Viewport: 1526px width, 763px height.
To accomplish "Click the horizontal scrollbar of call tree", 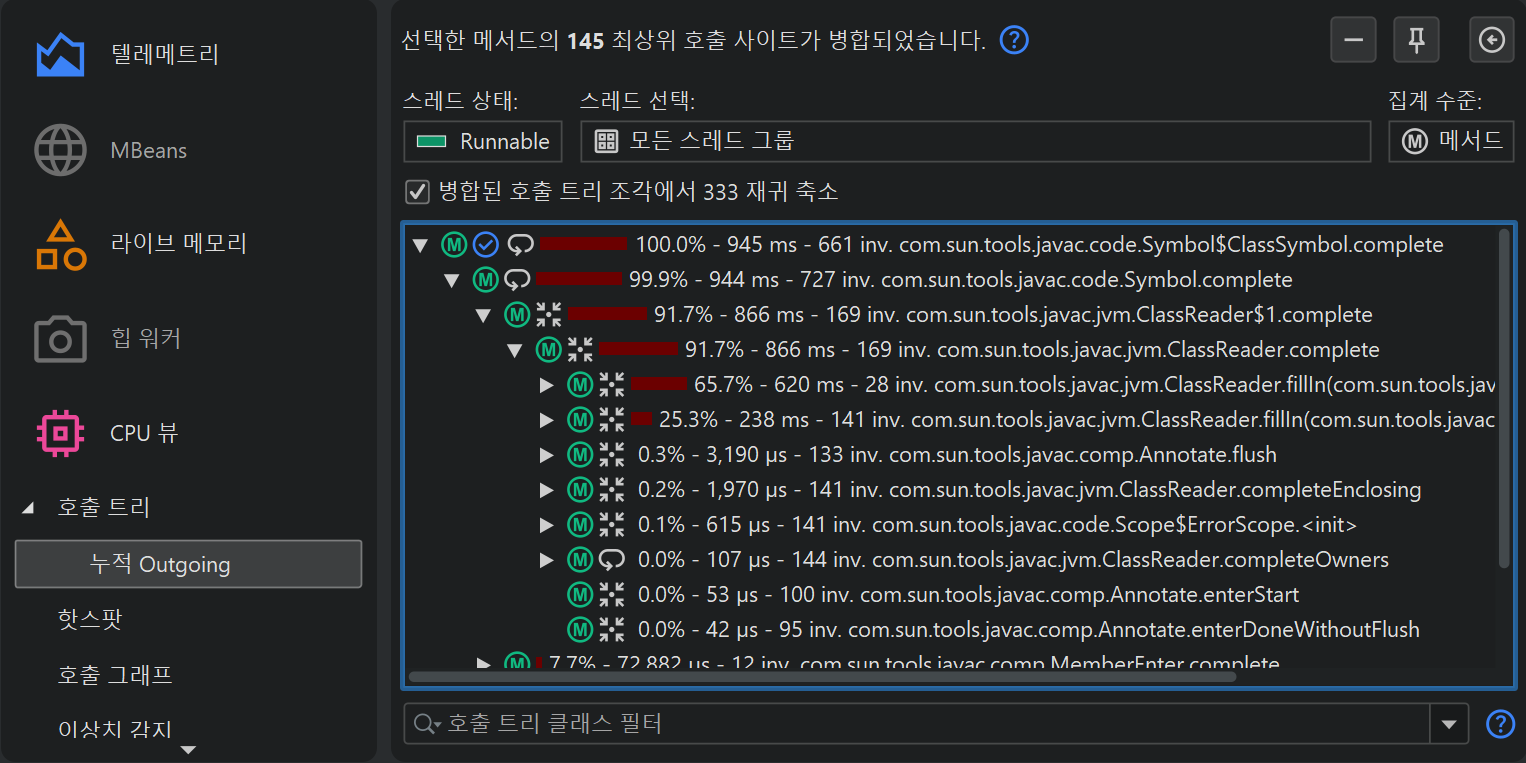I will point(820,677).
